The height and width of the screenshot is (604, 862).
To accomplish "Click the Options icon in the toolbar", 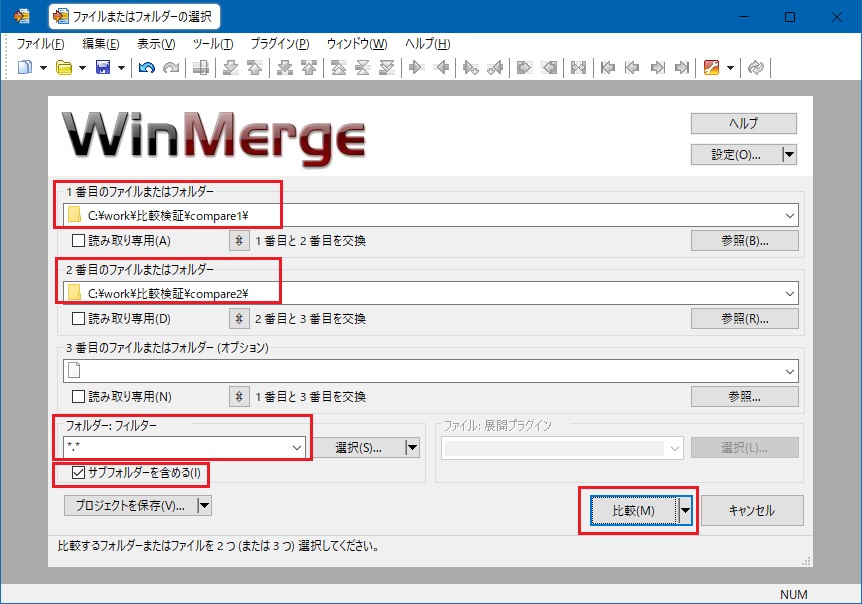I will 712,68.
